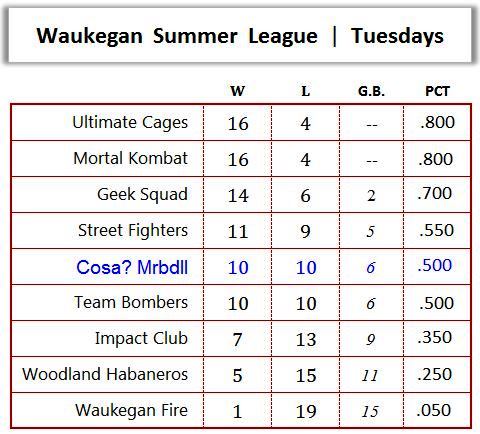Click the PCT column header
The width and height of the screenshot is (480, 434).
[437, 91]
